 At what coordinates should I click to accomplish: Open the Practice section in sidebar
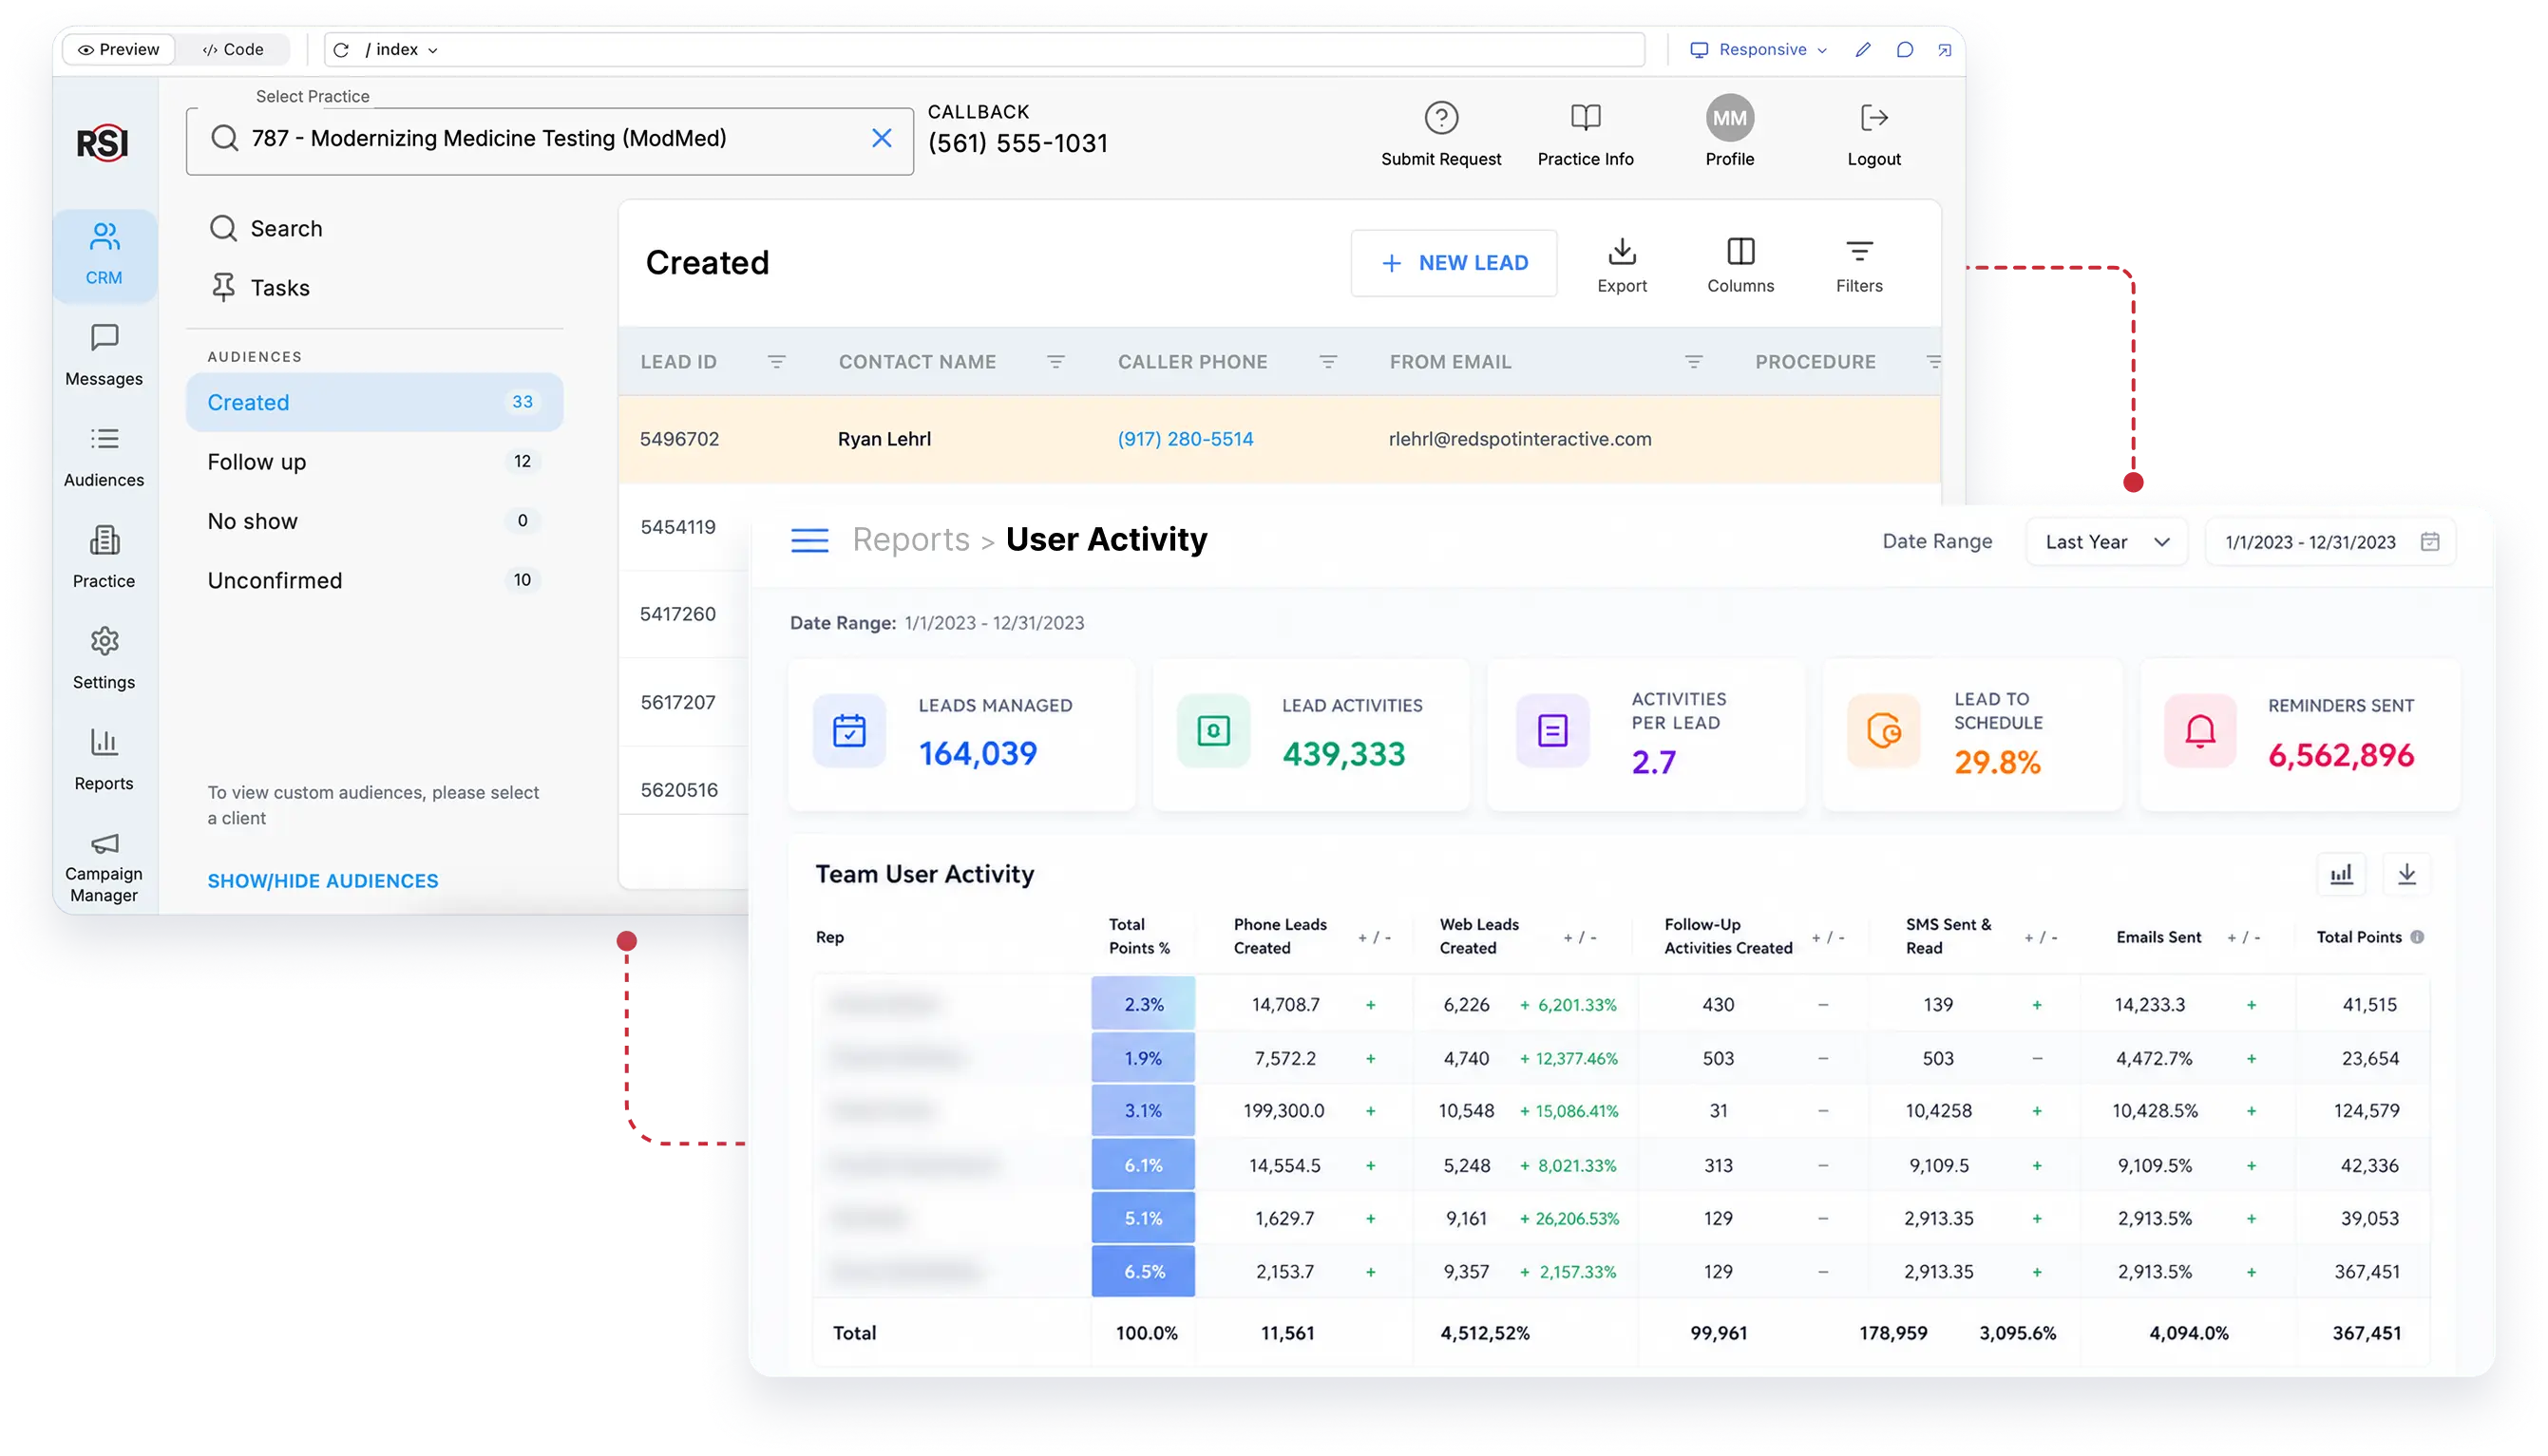(104, 557)
